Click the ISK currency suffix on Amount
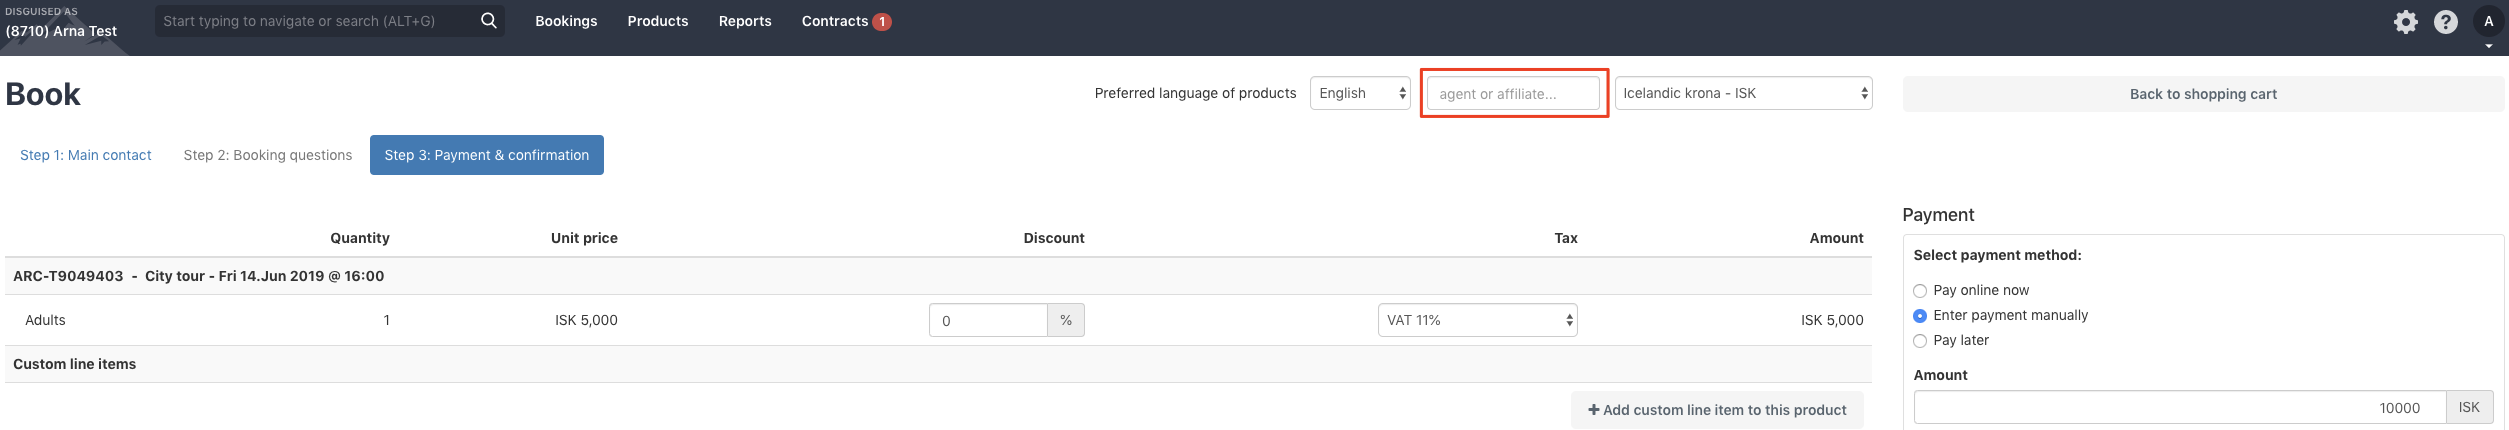The image size is (2509, 430). [2468, 408]
